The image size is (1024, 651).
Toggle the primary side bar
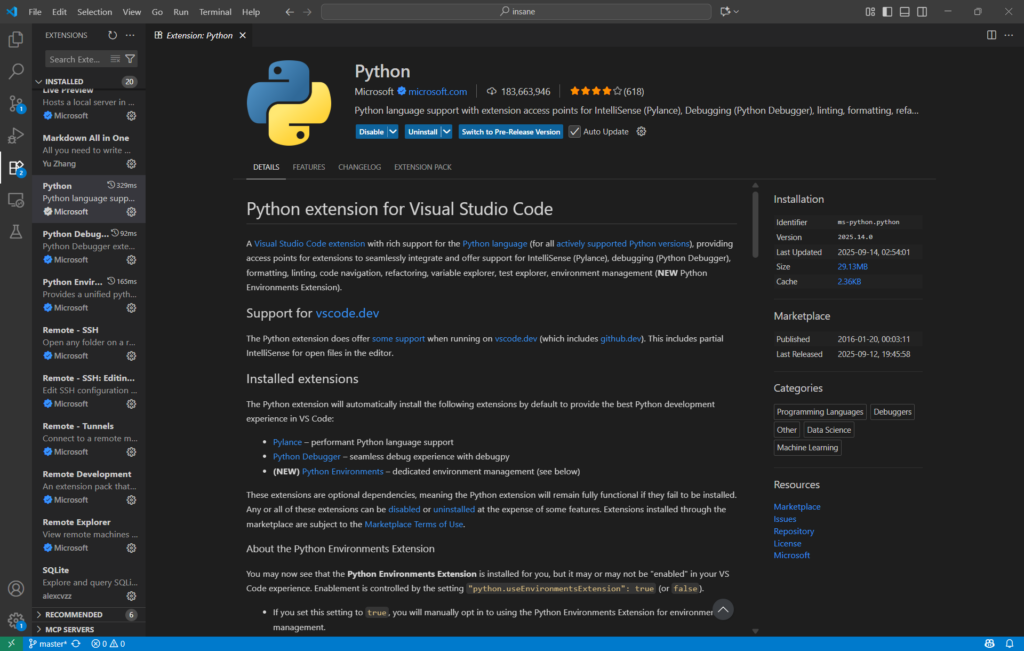point(887,12)
